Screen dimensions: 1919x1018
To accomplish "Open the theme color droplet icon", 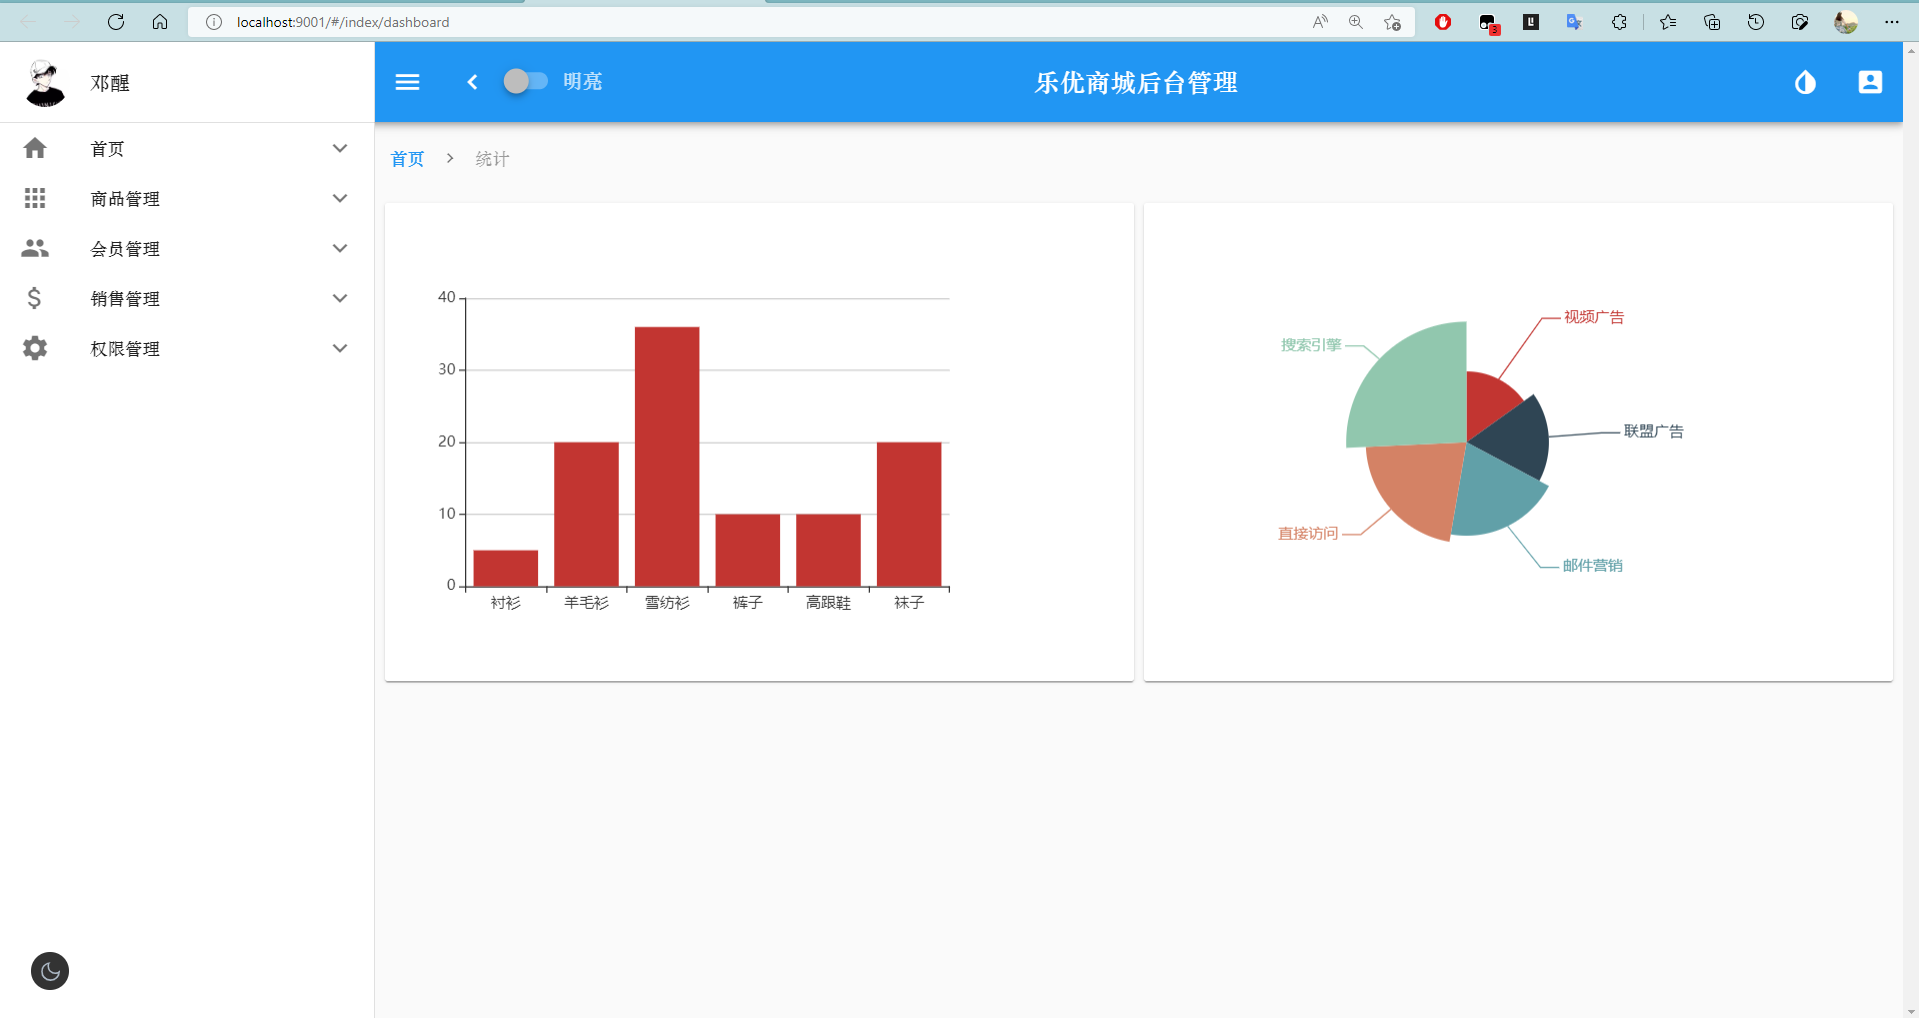I will [1805, 82].
